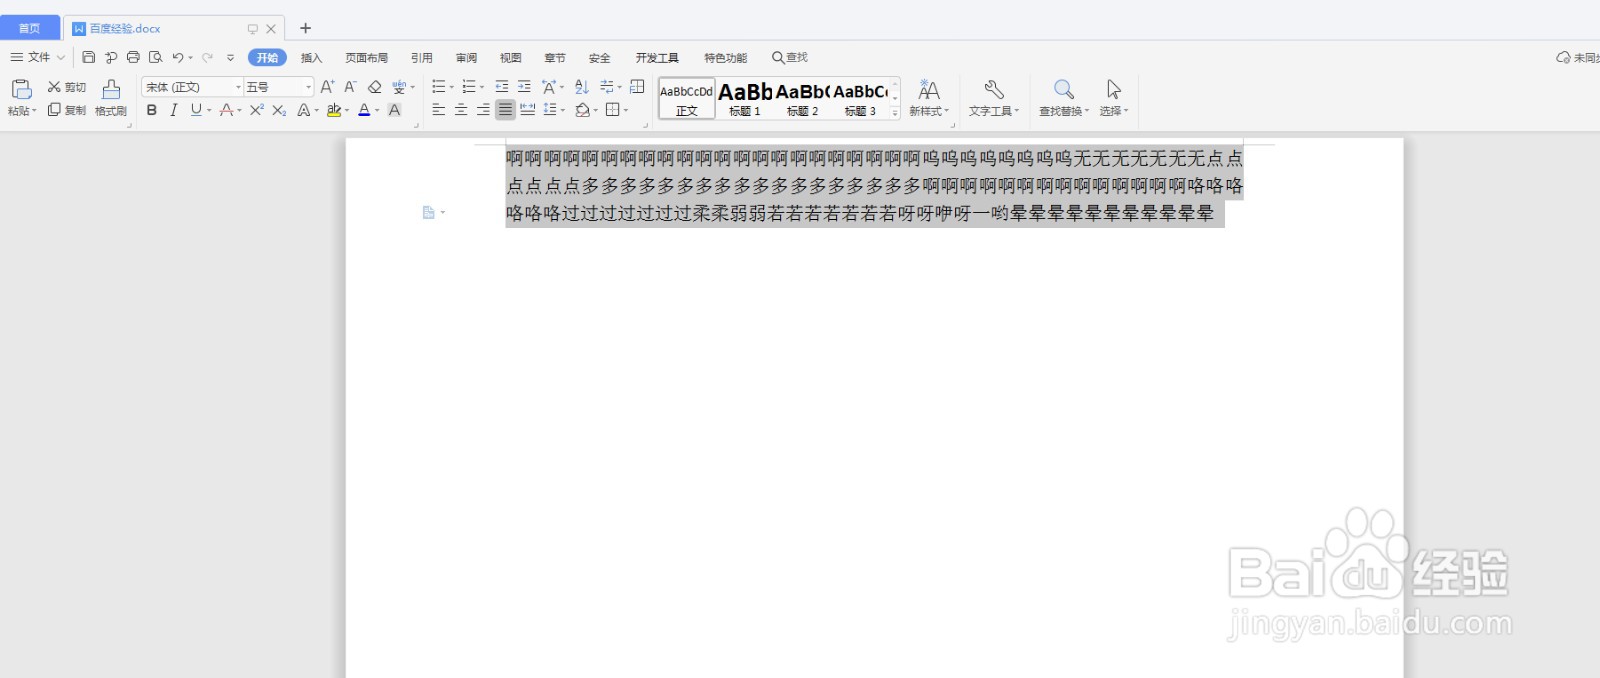
Task: Open the 文件 file menu
Action: [38, 57]
